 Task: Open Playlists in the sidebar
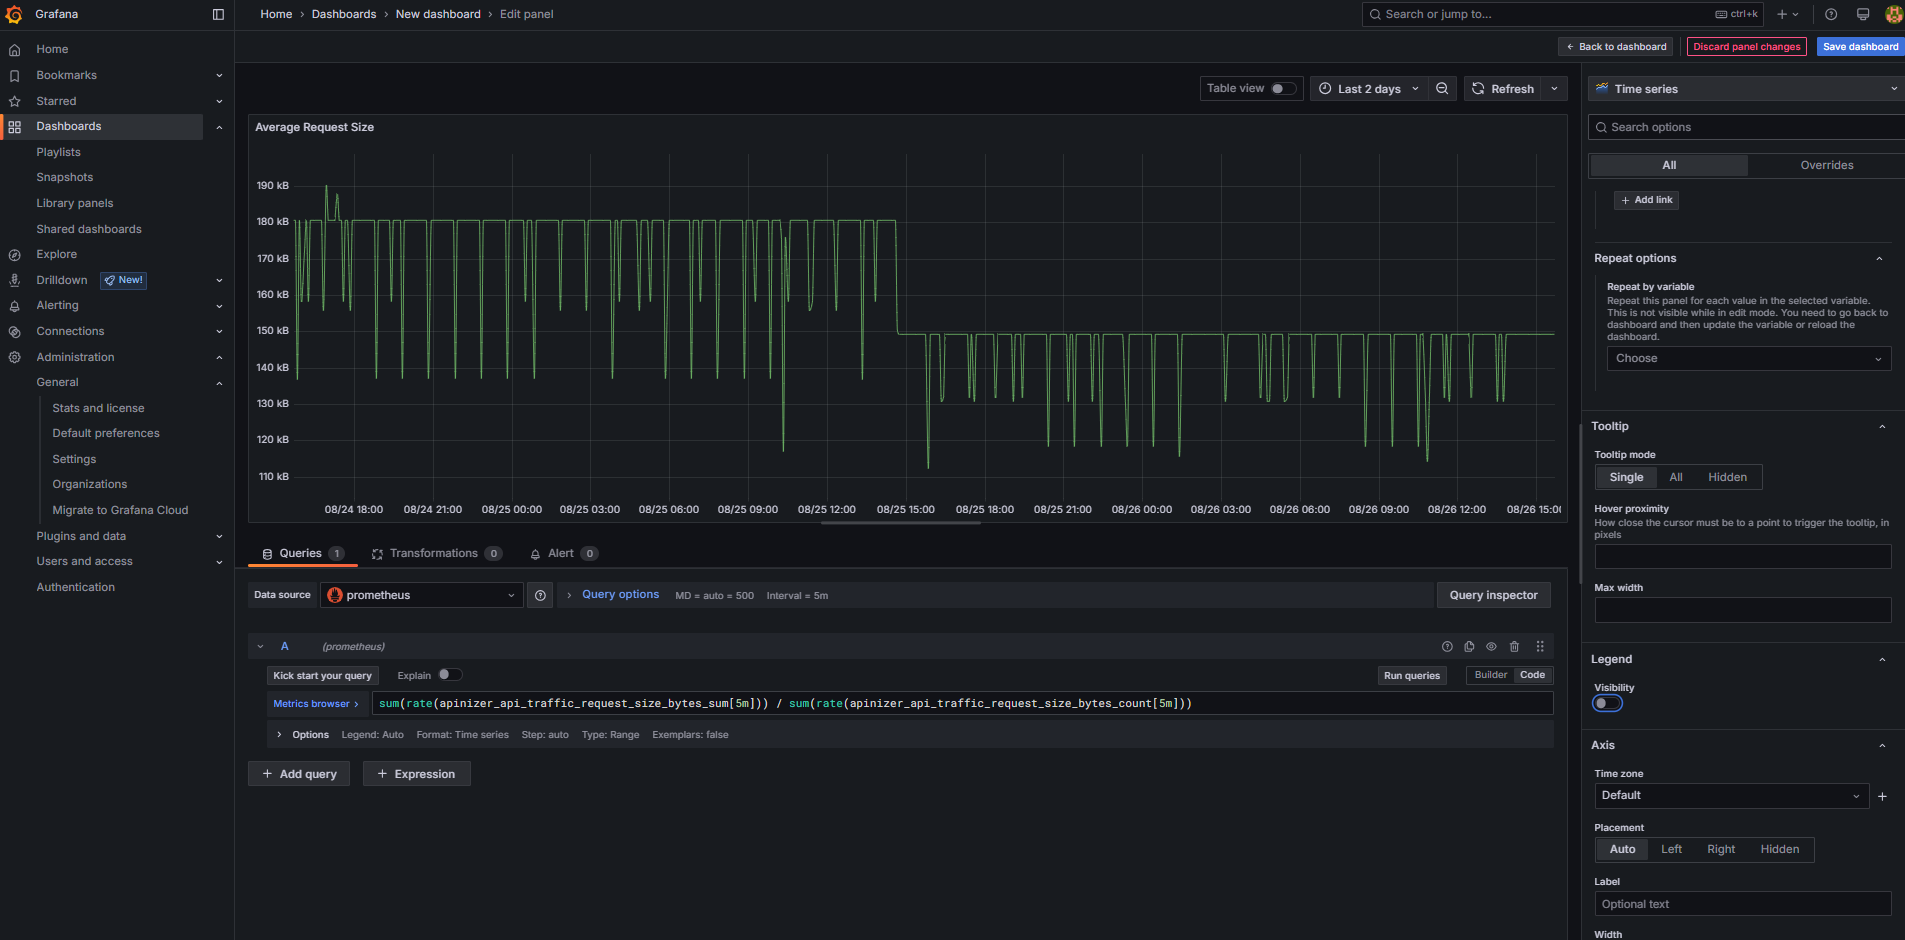(x=59, y=153)
